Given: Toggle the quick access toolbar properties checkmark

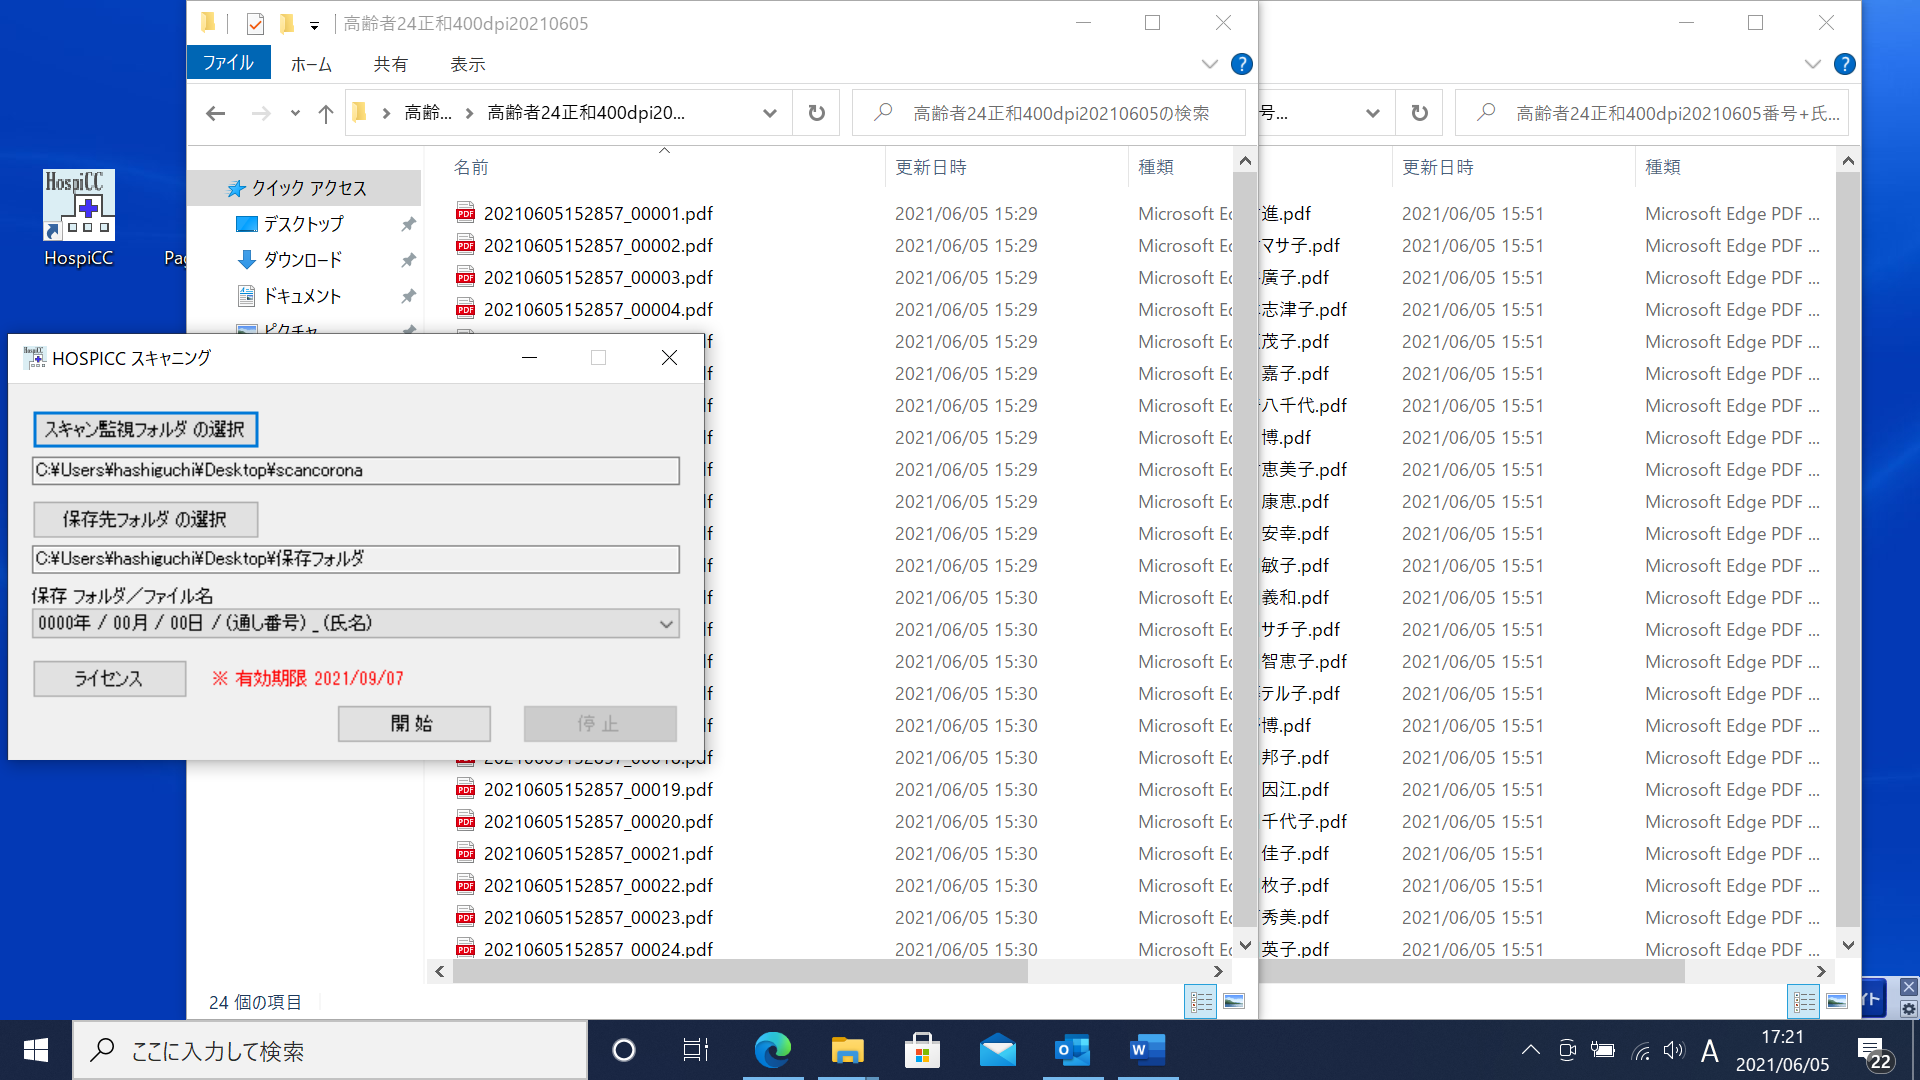Looking at the screenshot, I should tap(255, 23).
